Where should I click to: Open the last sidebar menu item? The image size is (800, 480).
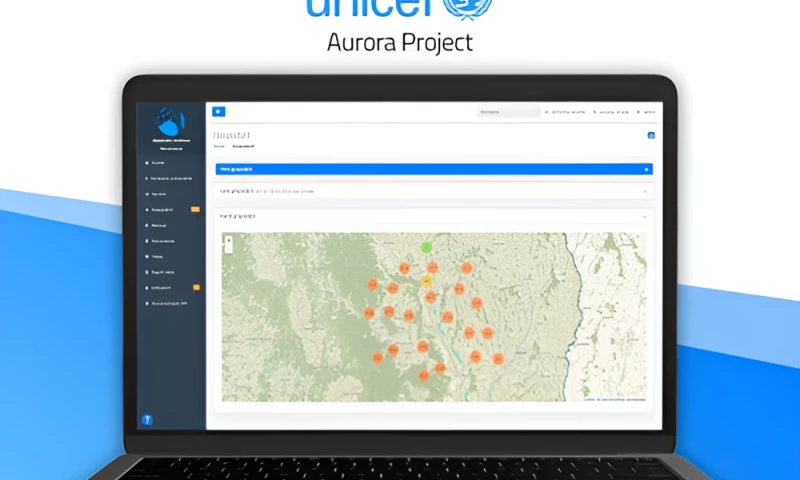(x=168, y=302)
